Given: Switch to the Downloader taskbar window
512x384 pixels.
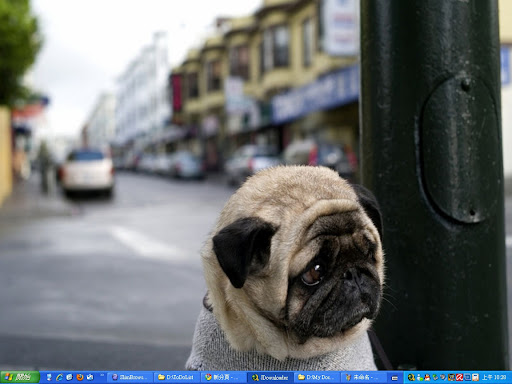Looking at the screenshot, I should 270,377.
